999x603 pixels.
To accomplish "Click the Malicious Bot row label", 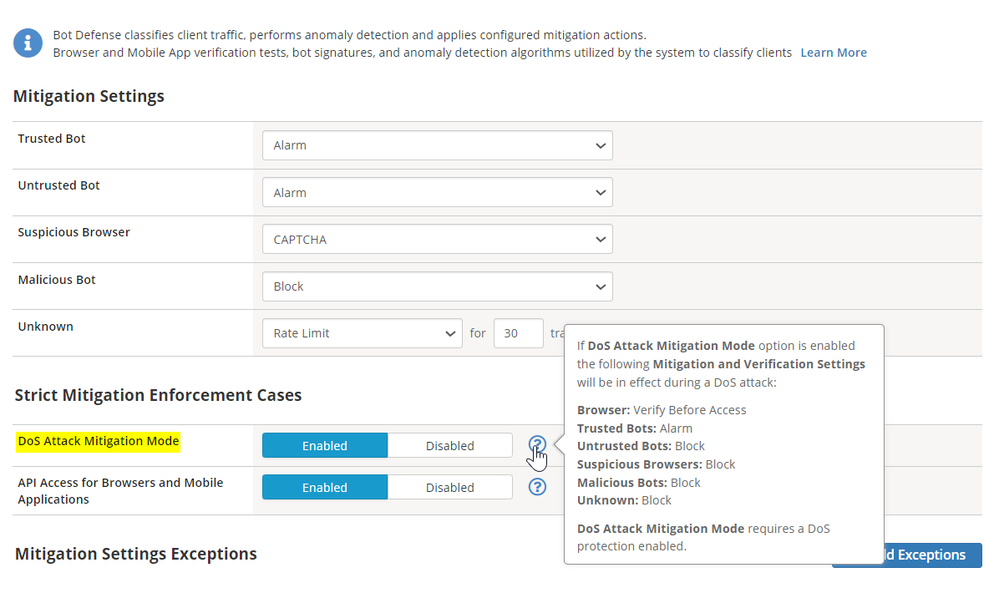I will [57, 280].
